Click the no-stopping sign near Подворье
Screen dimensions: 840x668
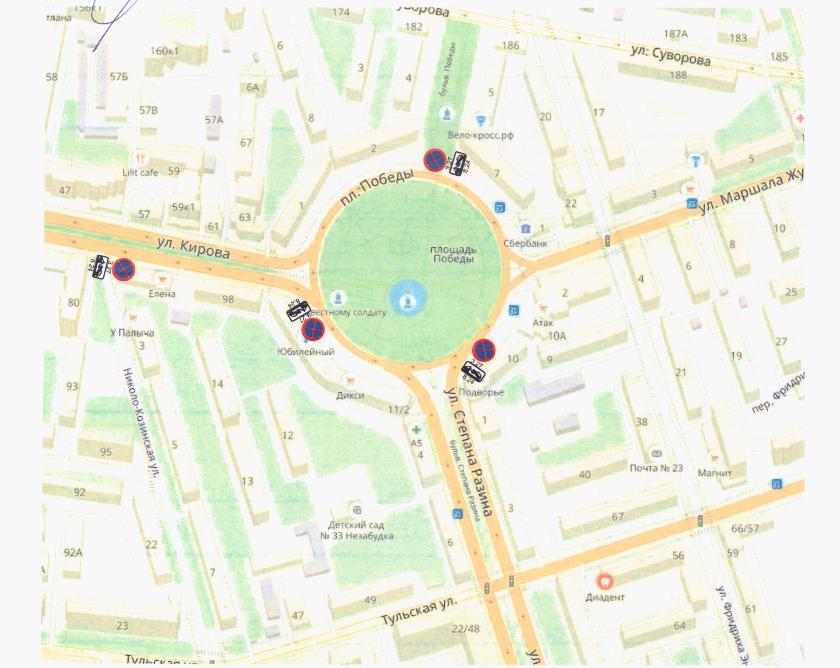[484, 350]
